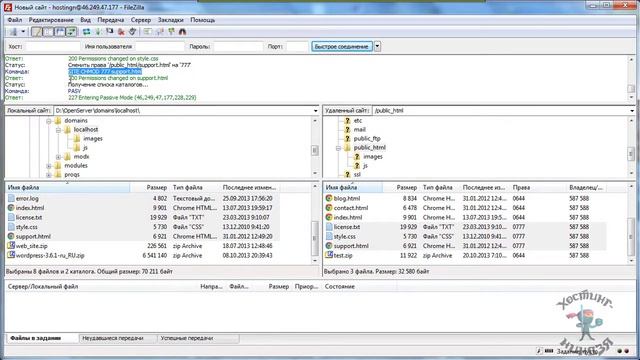Collapse the localhost folder in the local tree
The width and height of the screenshot is (640, 360).
pos(58,130)
